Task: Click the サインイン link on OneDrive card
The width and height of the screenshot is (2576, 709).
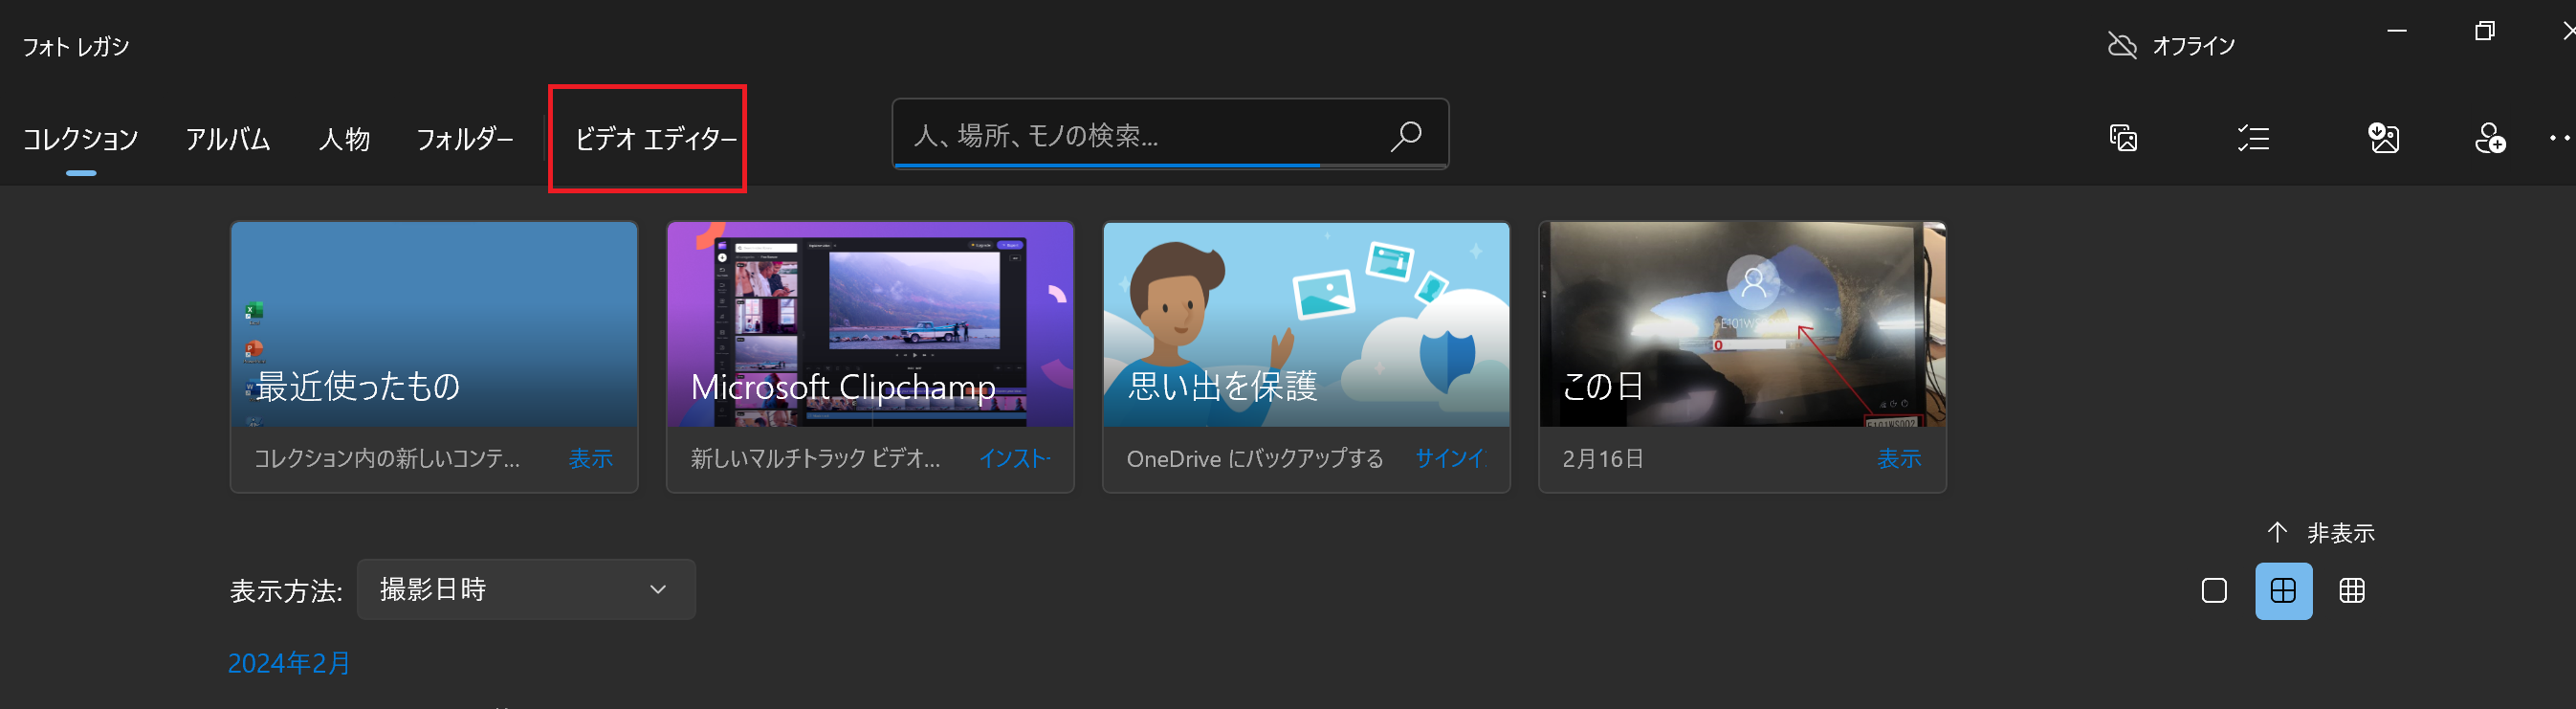Action: 1450,459
